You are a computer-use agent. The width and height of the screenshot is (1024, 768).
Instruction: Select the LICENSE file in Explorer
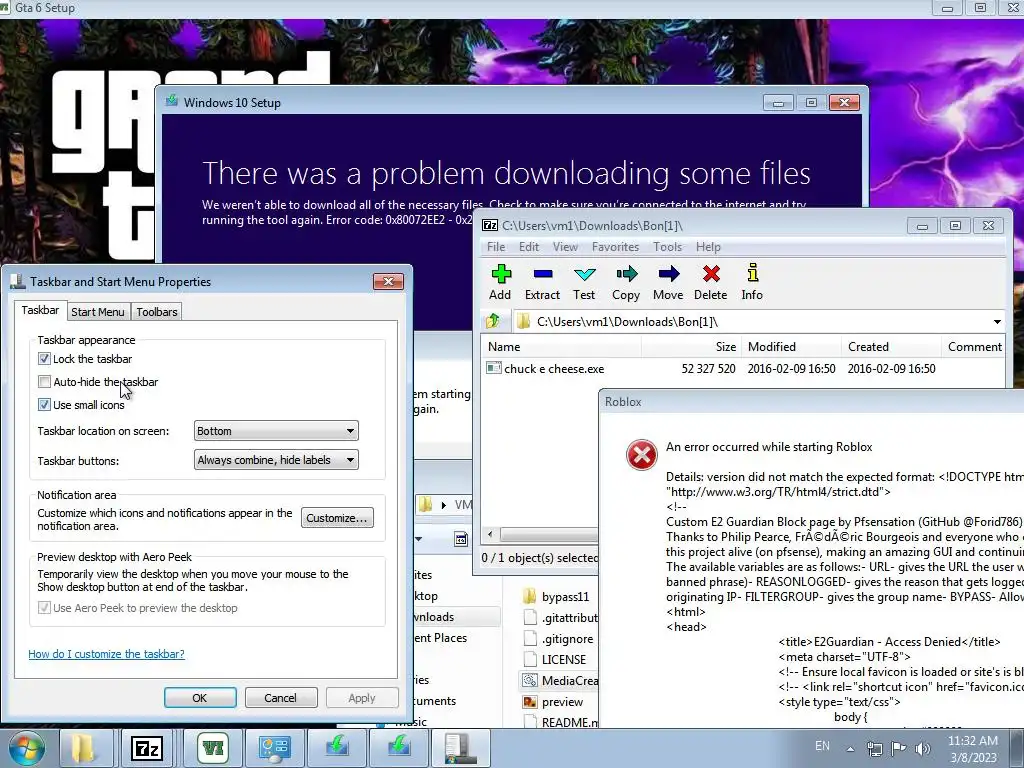[x=554, y=660]
